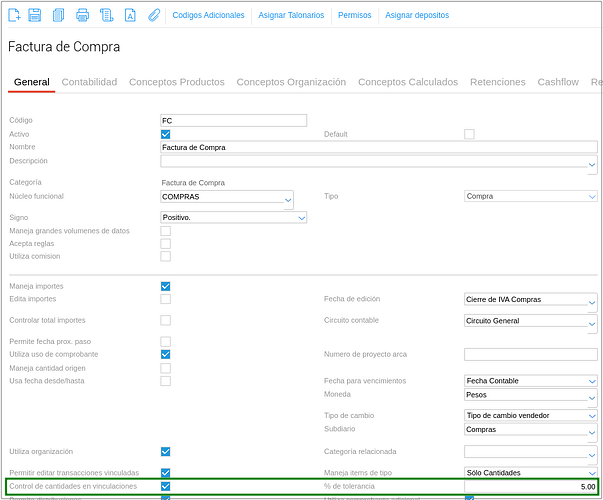603x500 pixels.
Task: Click the new document icon
Action: [14, 15]
